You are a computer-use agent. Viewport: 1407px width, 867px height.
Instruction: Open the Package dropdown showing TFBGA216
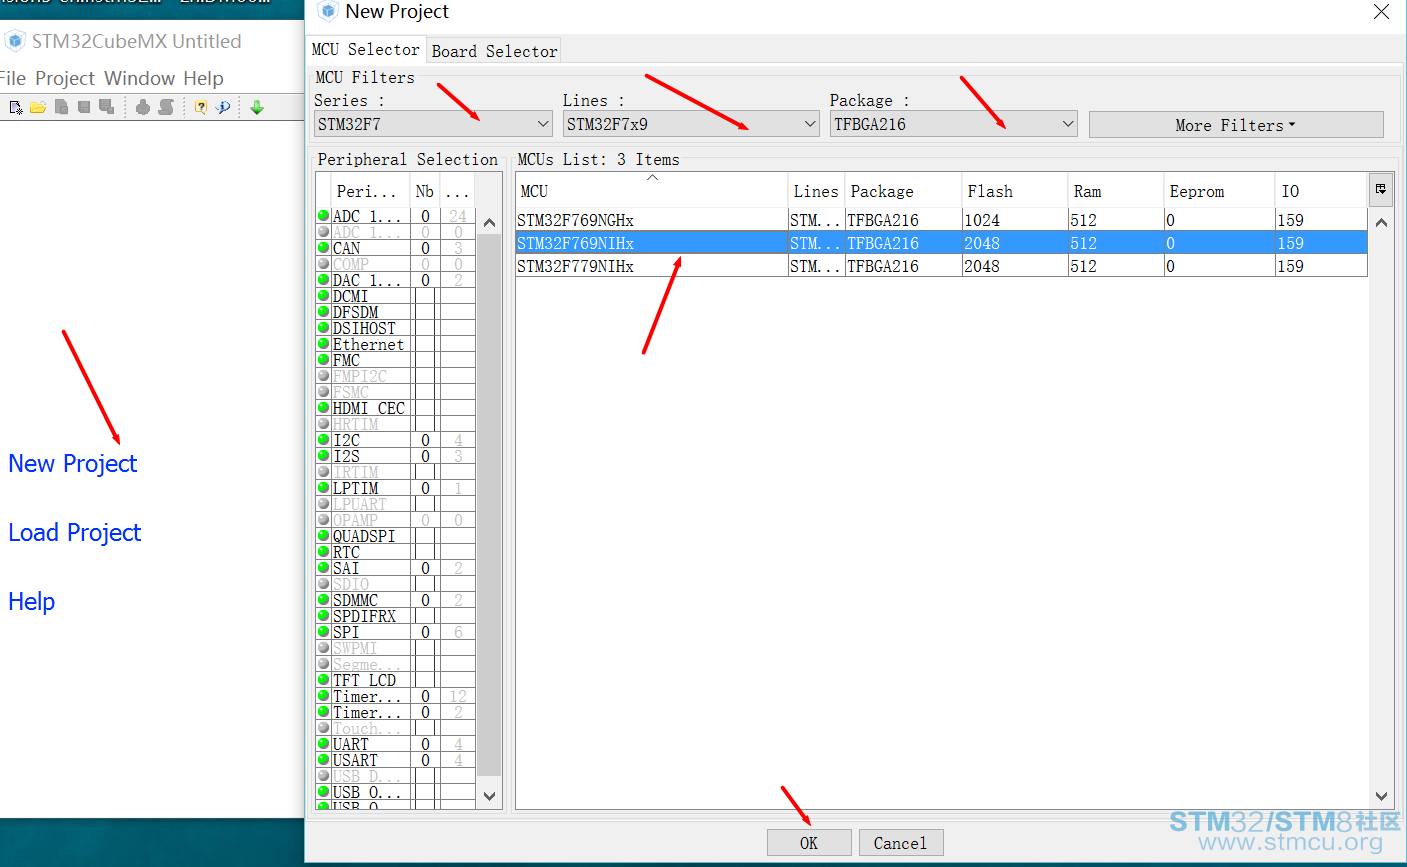[x=954, y=124]
